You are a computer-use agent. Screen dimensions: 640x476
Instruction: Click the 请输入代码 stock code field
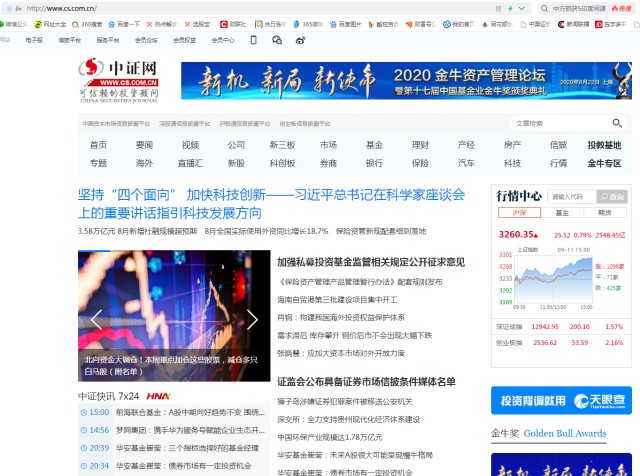pyautogui.click(x=572, y=197)
